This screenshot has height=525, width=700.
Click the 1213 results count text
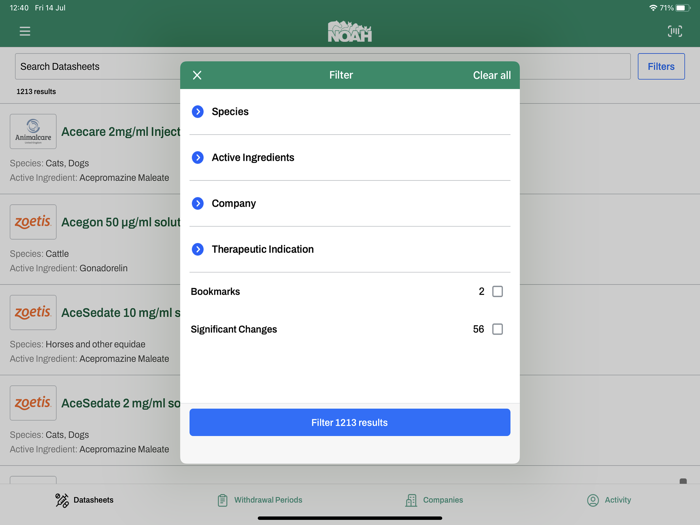pyautogui.click(x=36, y=92)
